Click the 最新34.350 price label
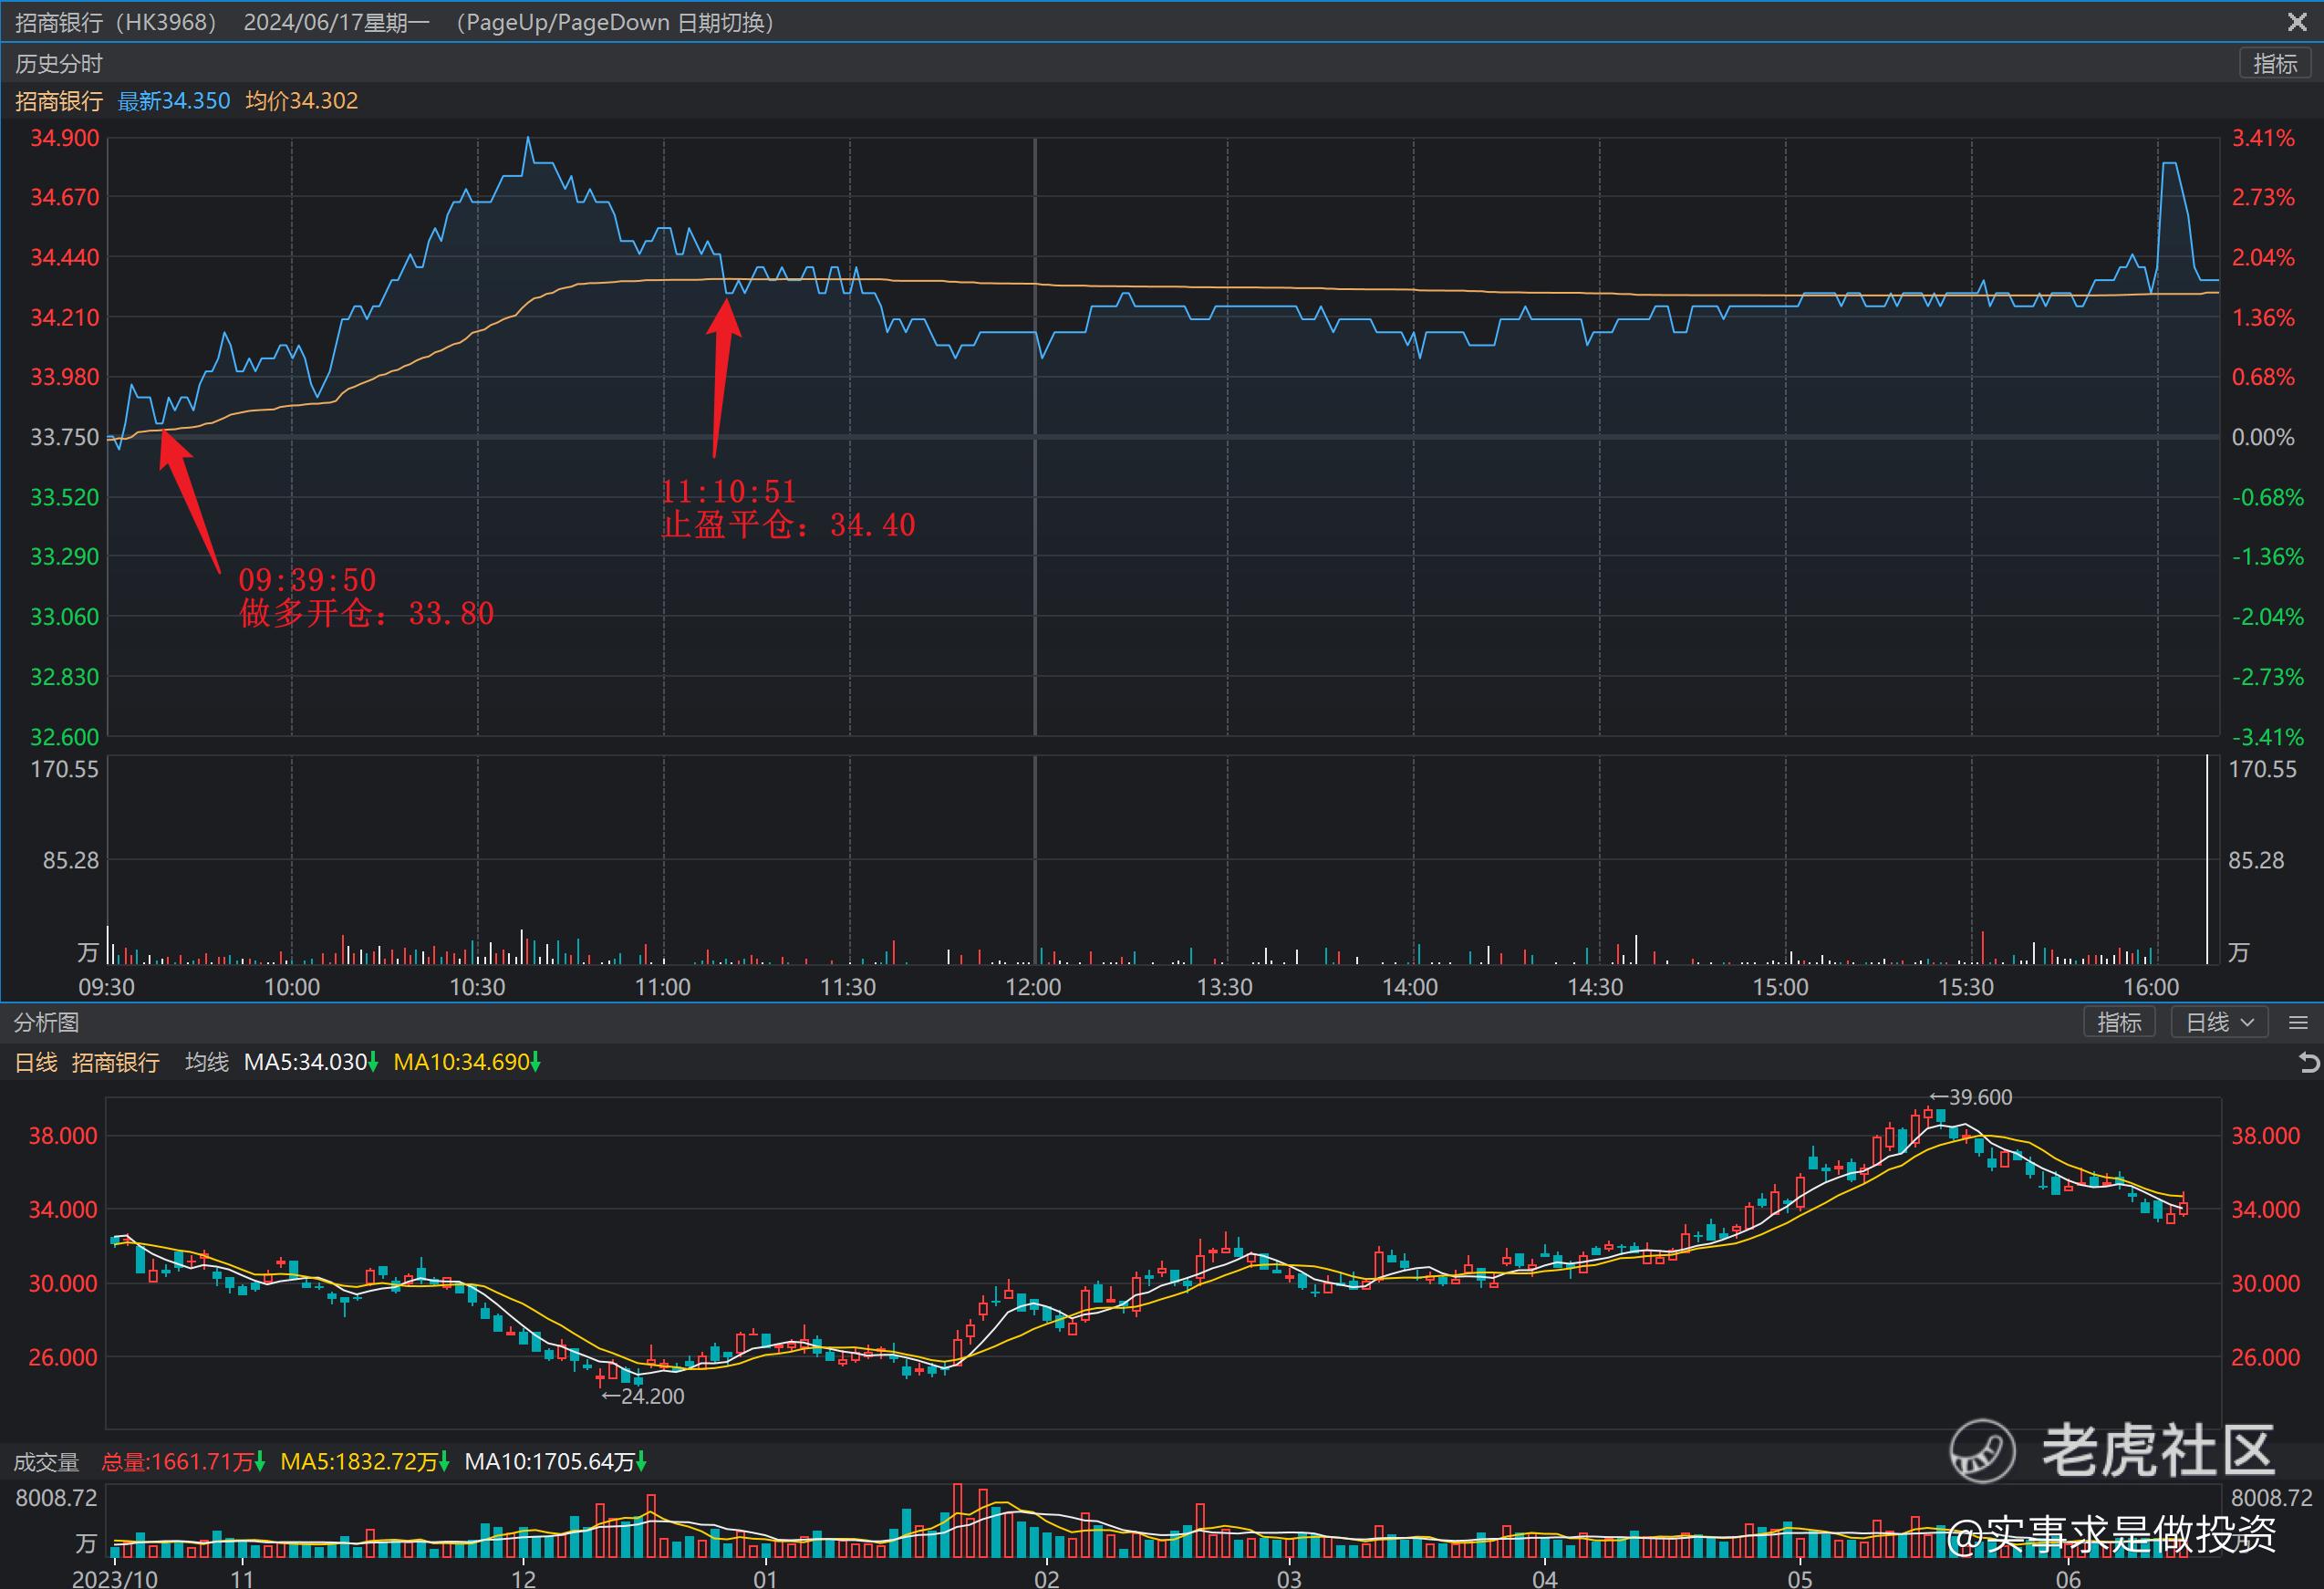The image size is (2324, 1589). 174,101
